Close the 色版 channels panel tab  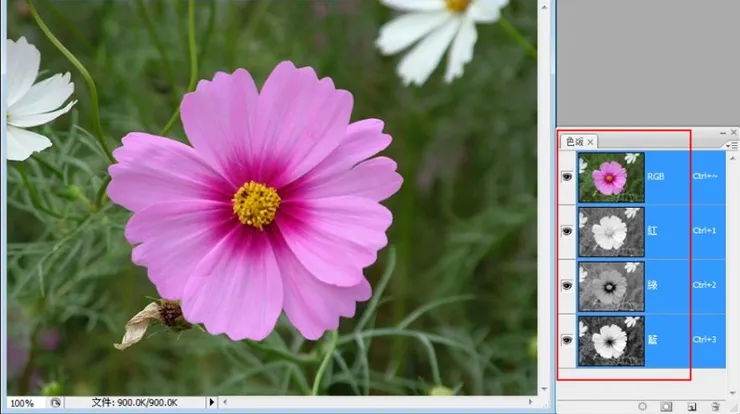pos(591,142)
